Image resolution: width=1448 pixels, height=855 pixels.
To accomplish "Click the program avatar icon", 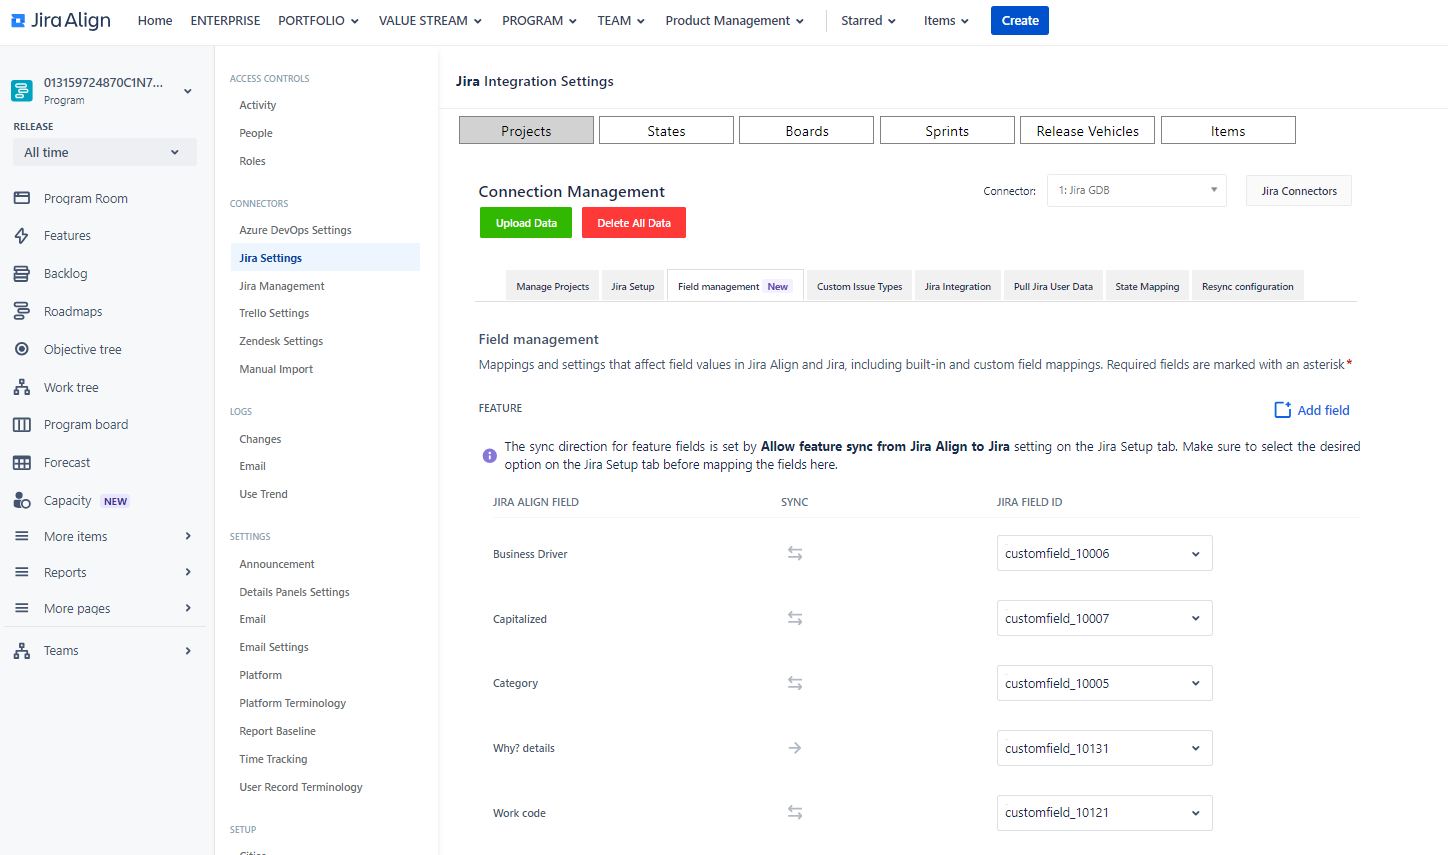I will point(22,90).
